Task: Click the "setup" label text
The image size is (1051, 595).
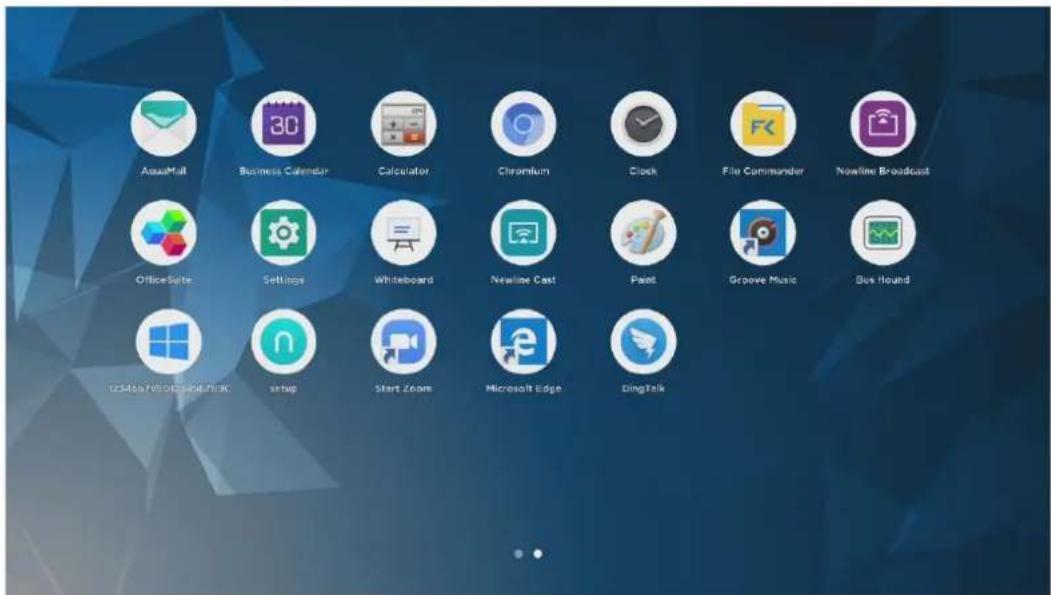Action: click(284, 388)
